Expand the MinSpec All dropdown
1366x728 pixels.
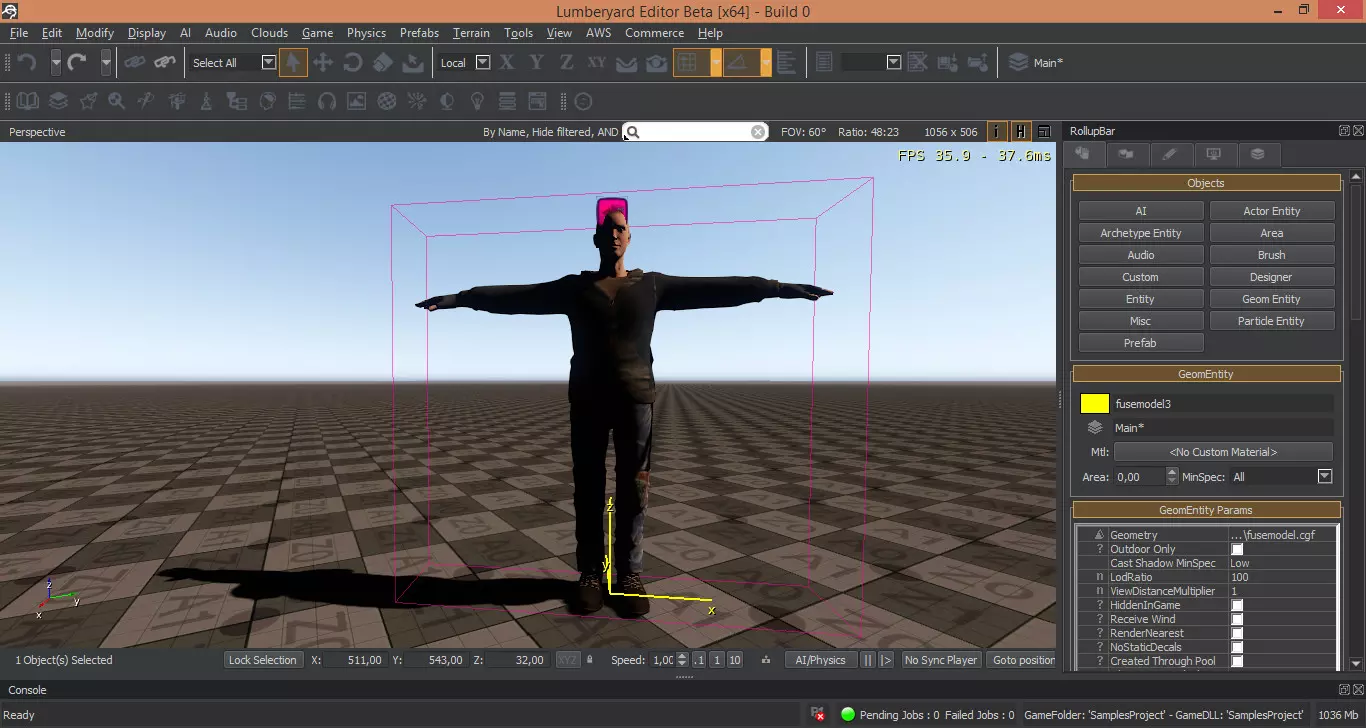[1325, 477]
